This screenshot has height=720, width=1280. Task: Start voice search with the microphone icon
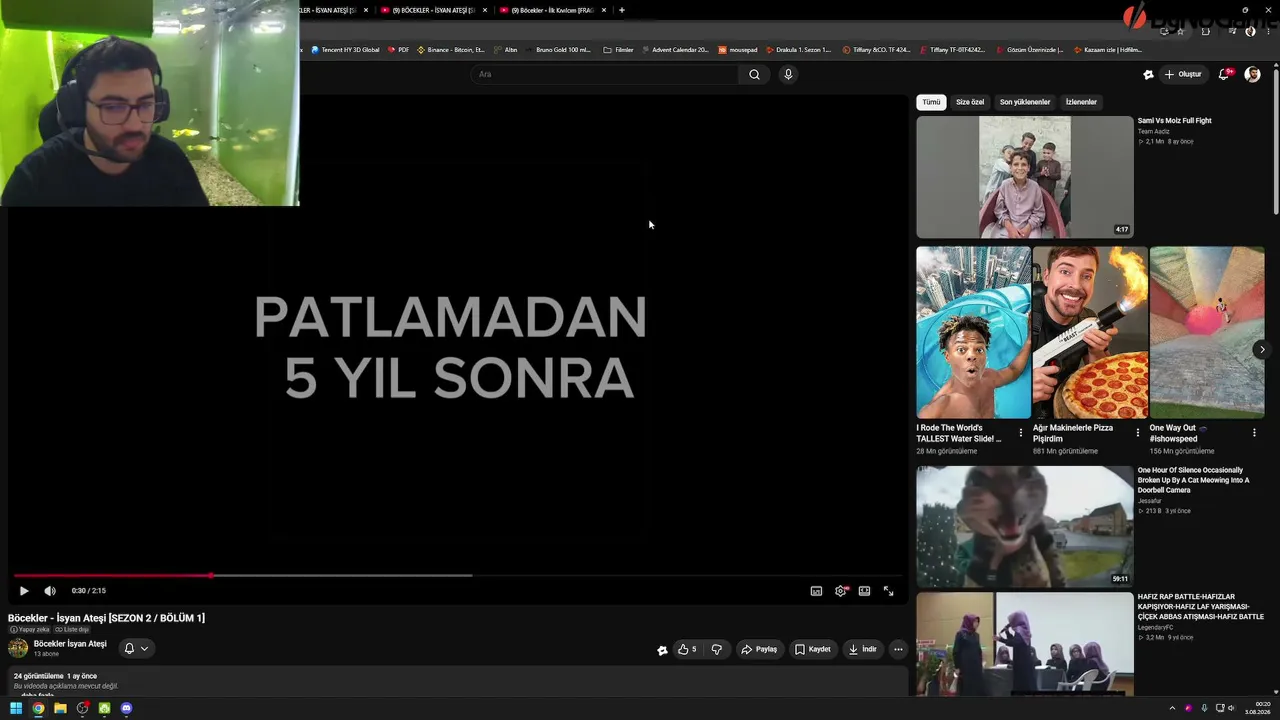point(788,74)
